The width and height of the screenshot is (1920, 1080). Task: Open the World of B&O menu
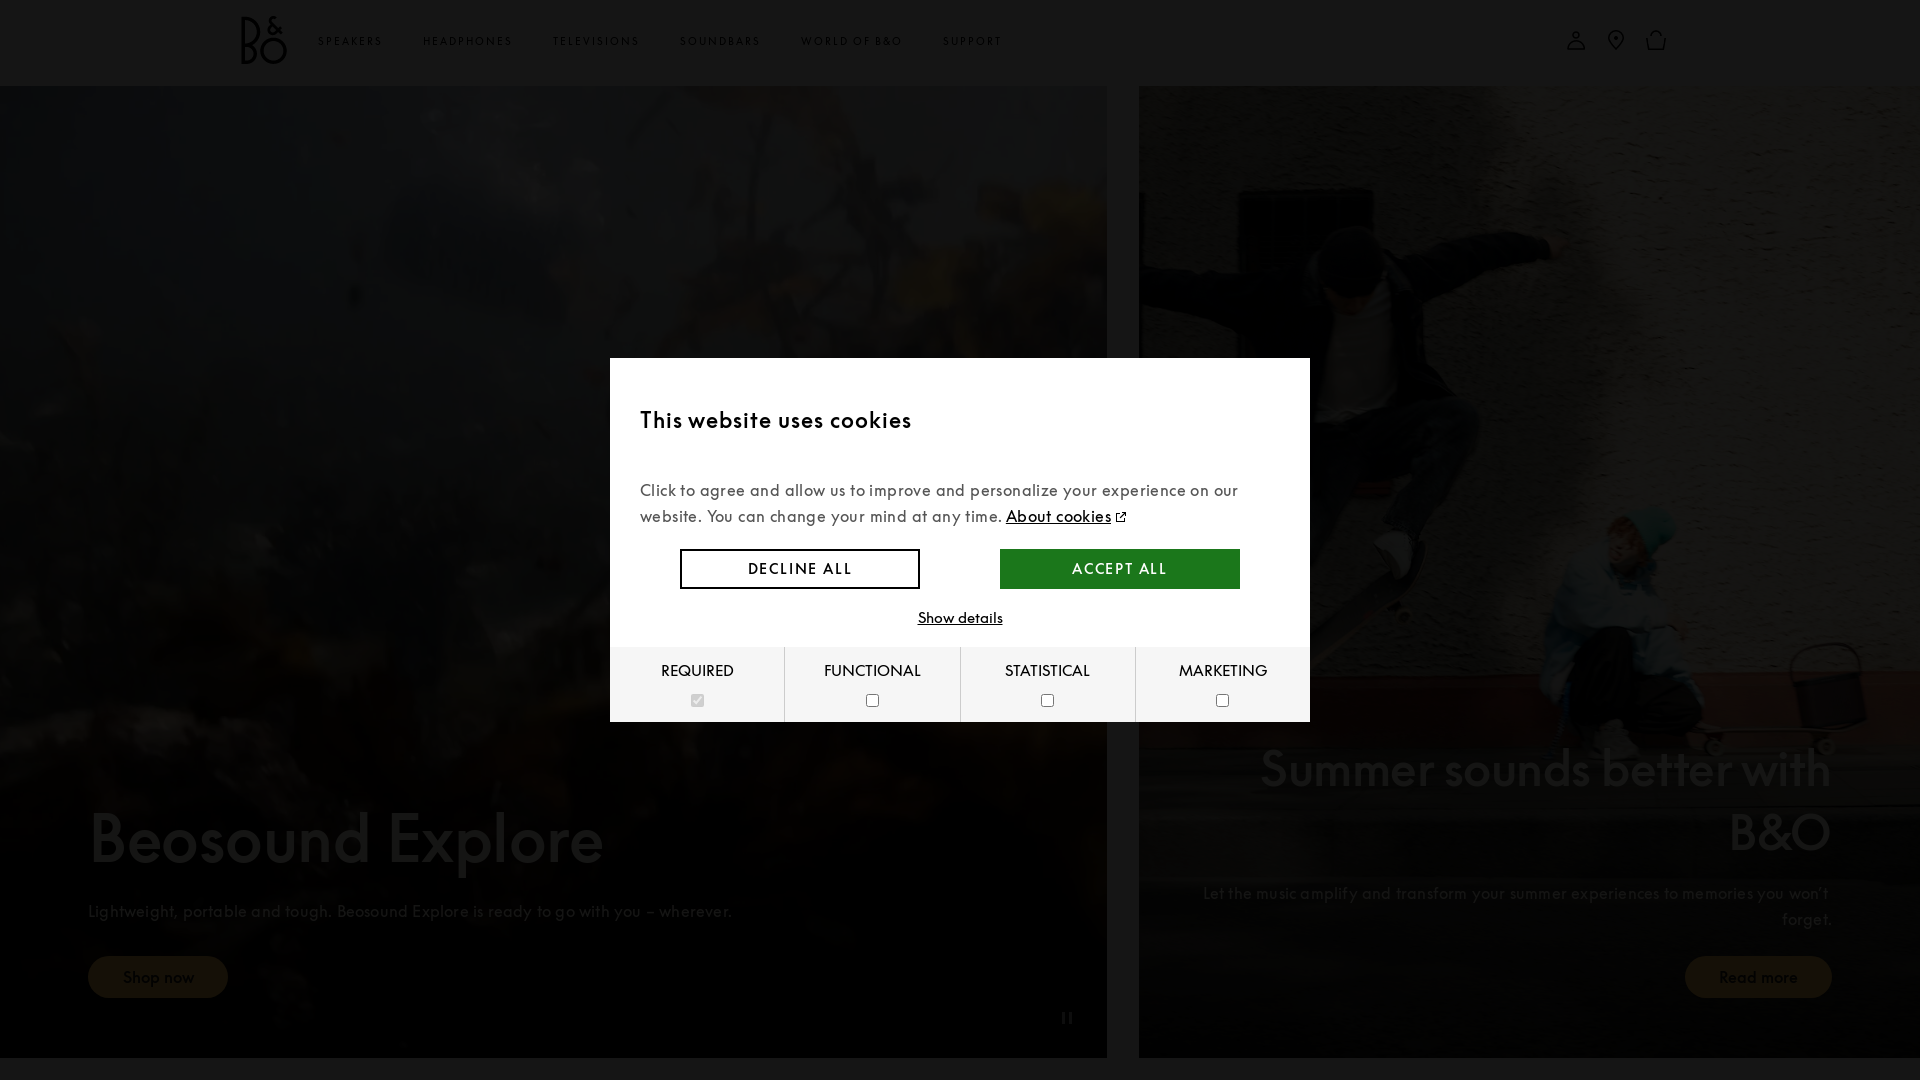[851, 42]
